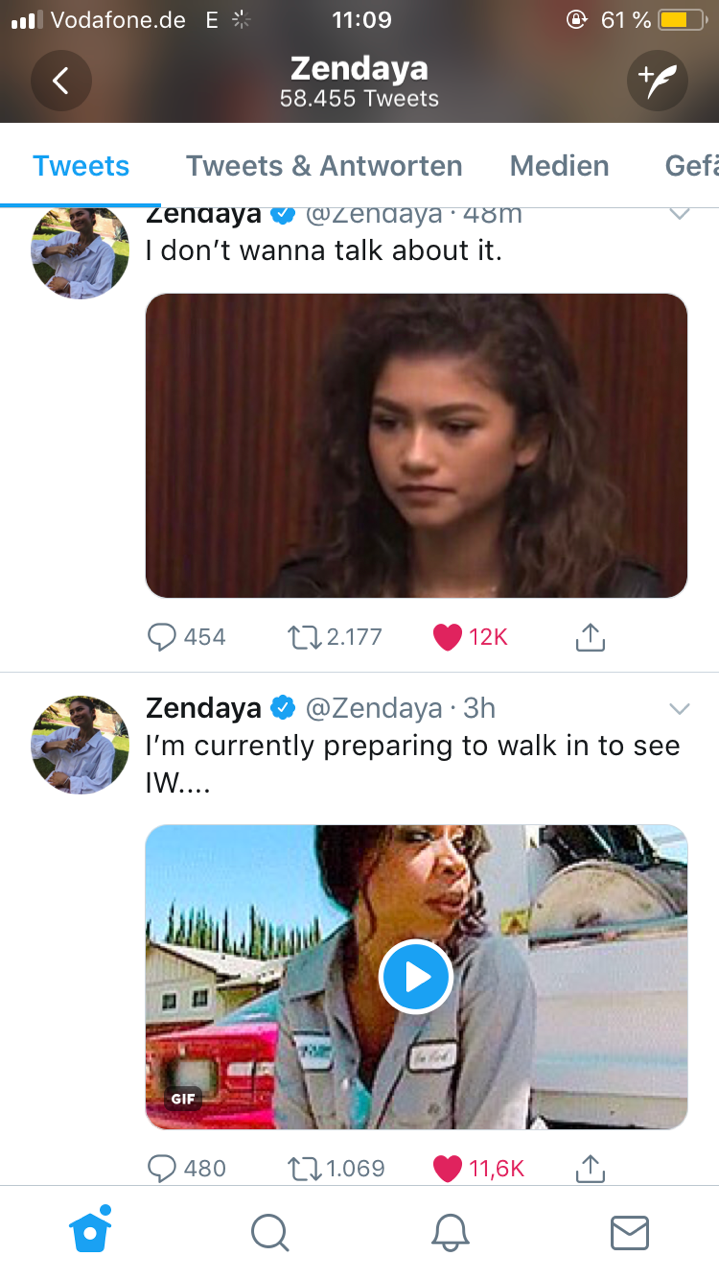This screenshot has height=1280, width=719.
Task: Compose a new tweet with feather icon
Action: (657, 81)
